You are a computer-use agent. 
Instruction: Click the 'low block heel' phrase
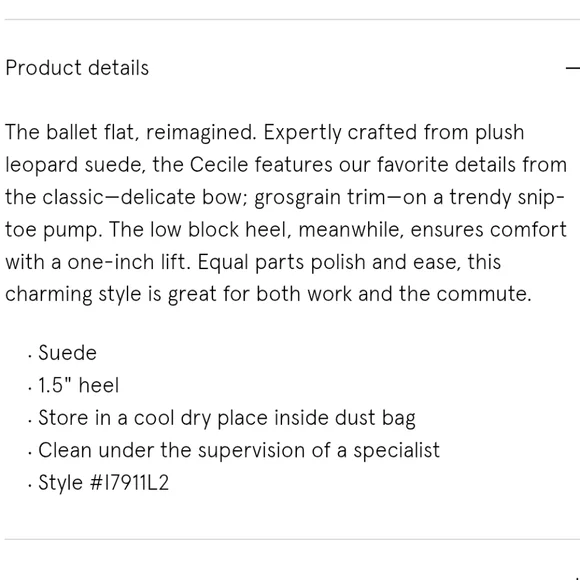point(219,229)
